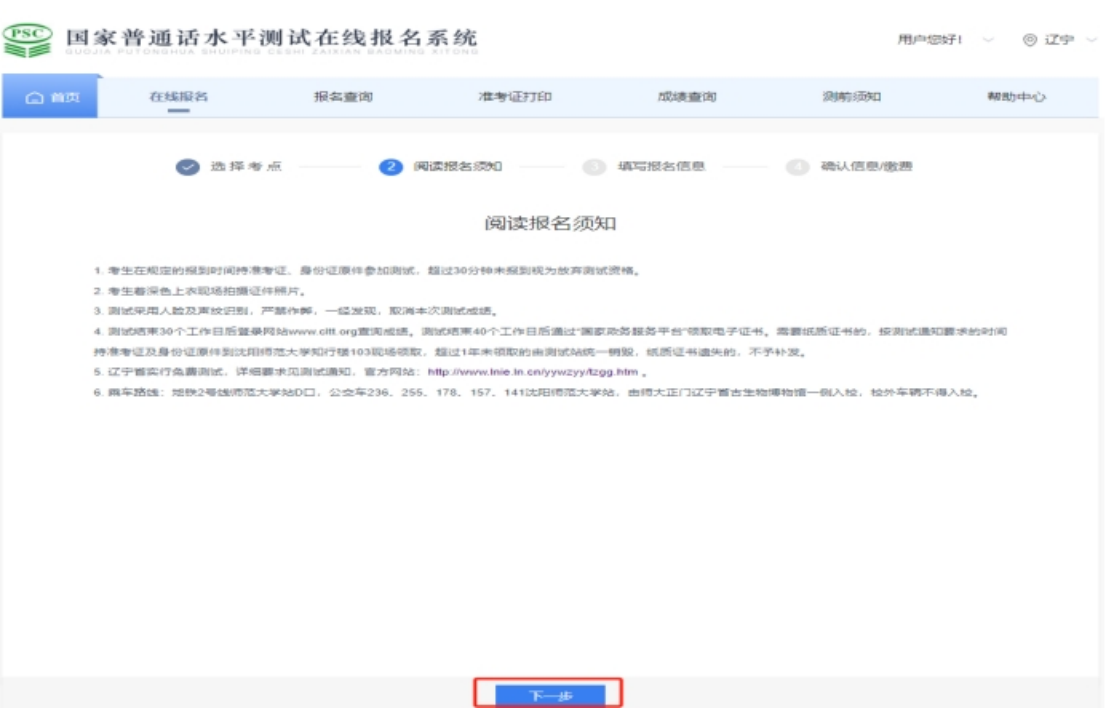Viewport: 1106px width, 708px height.
Task: Click the PSC logo icon
Action: click(x=29, y=39)
